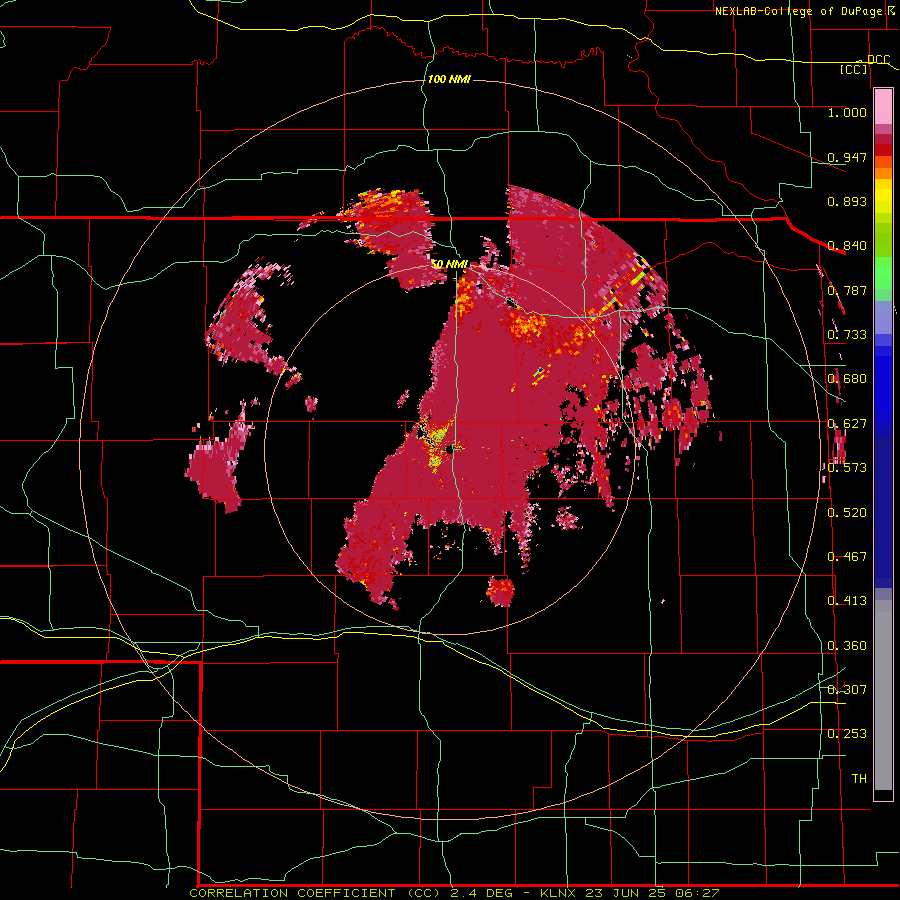Click the DCC label above the legend
Screen dimensions: 900x900
(x=878, y=60)
